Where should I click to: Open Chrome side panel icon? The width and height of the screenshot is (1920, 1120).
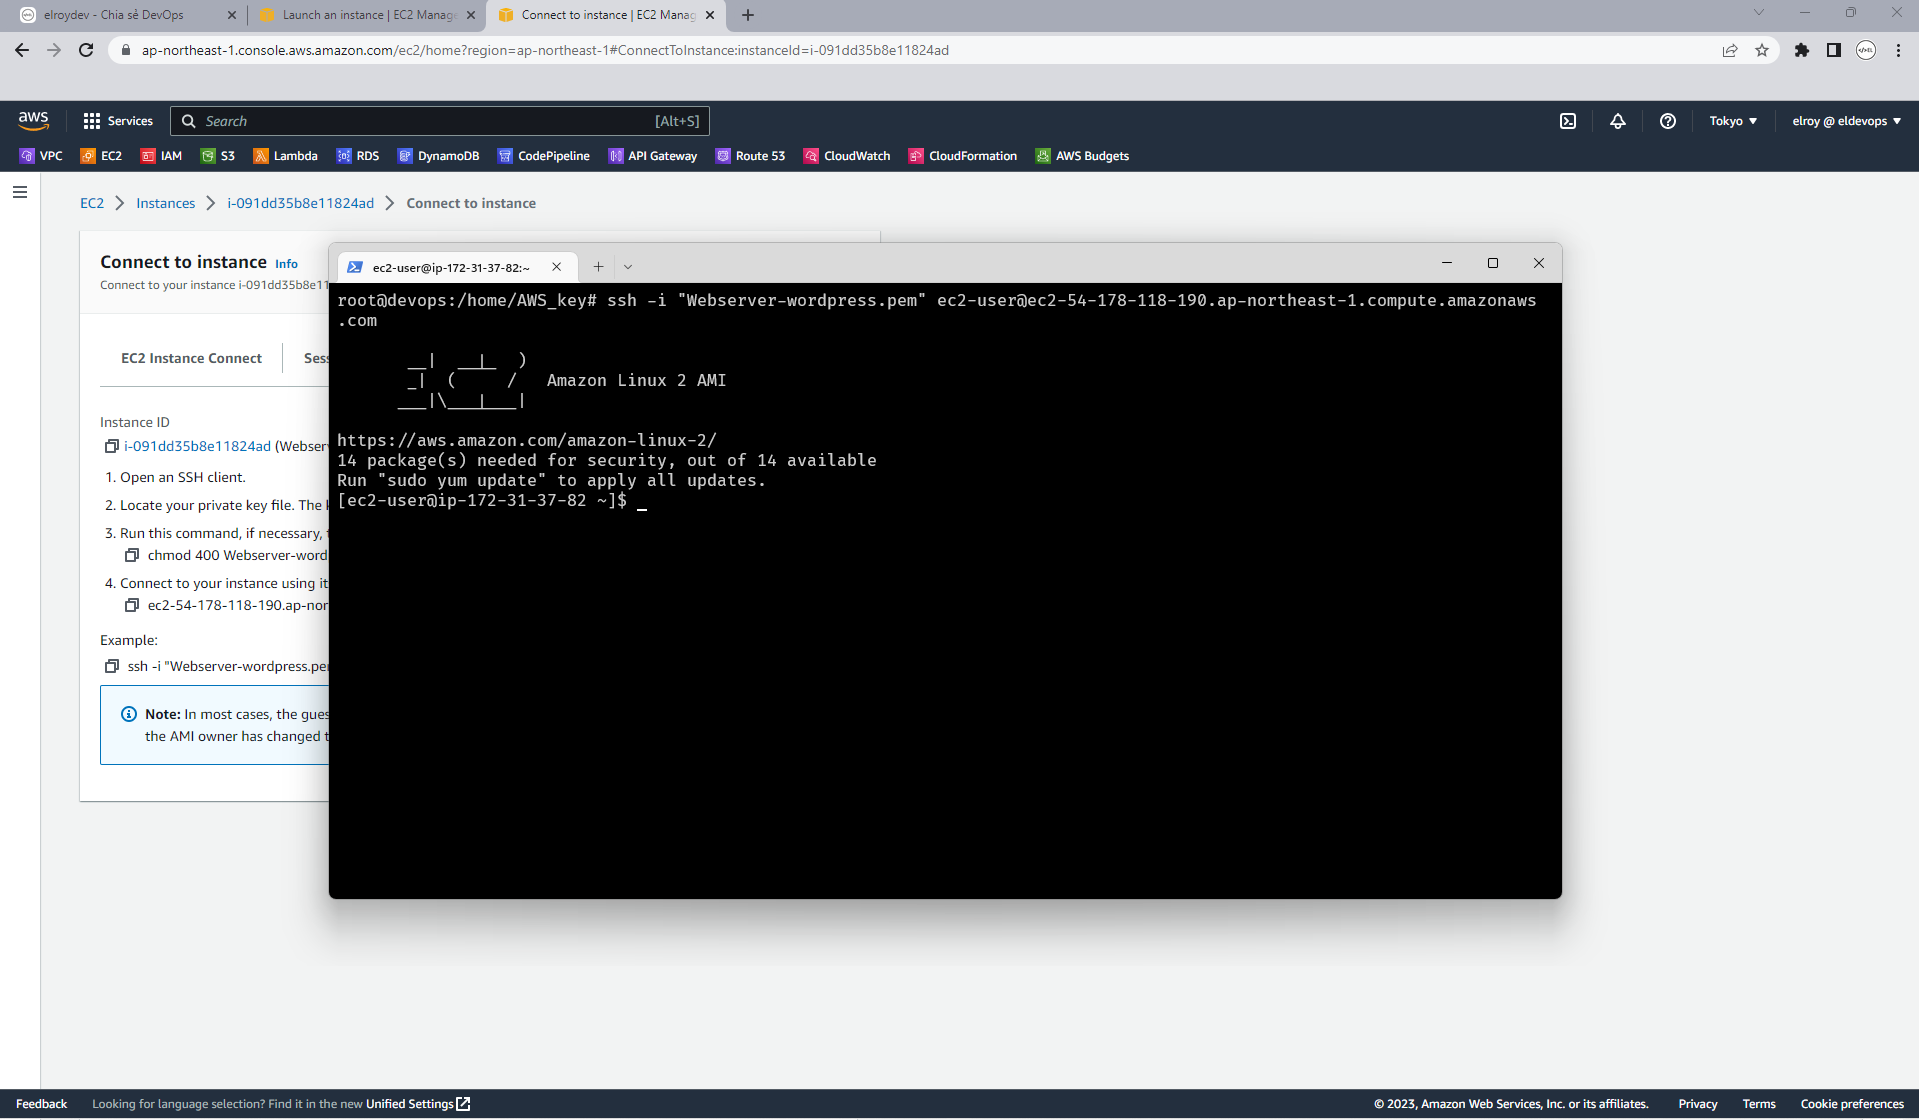coord(1834,50)
